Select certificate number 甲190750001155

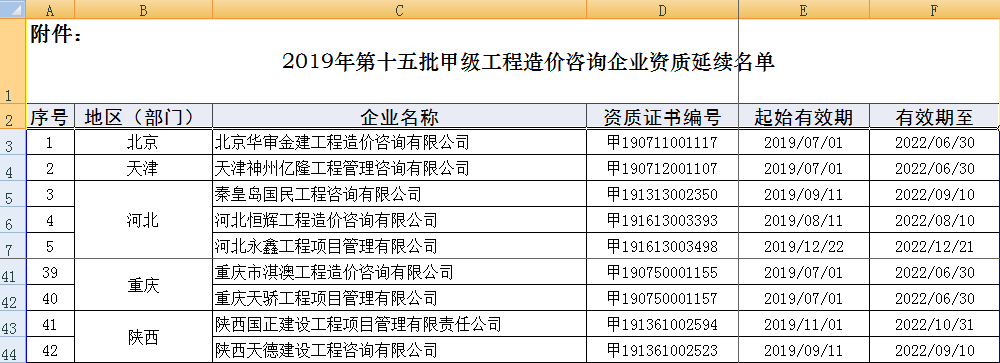[663, 272]
